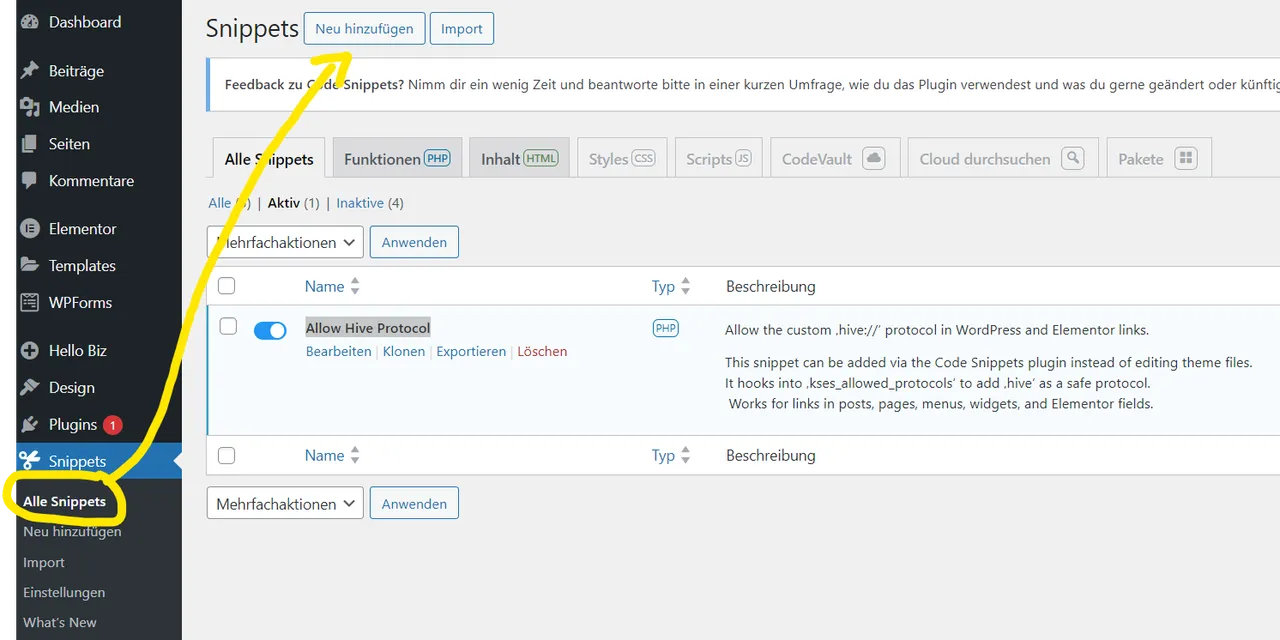Viewport: 1280px width, 640px height.
Task: Open the Allow Hive Protocol snippet title
Action: 368,328
